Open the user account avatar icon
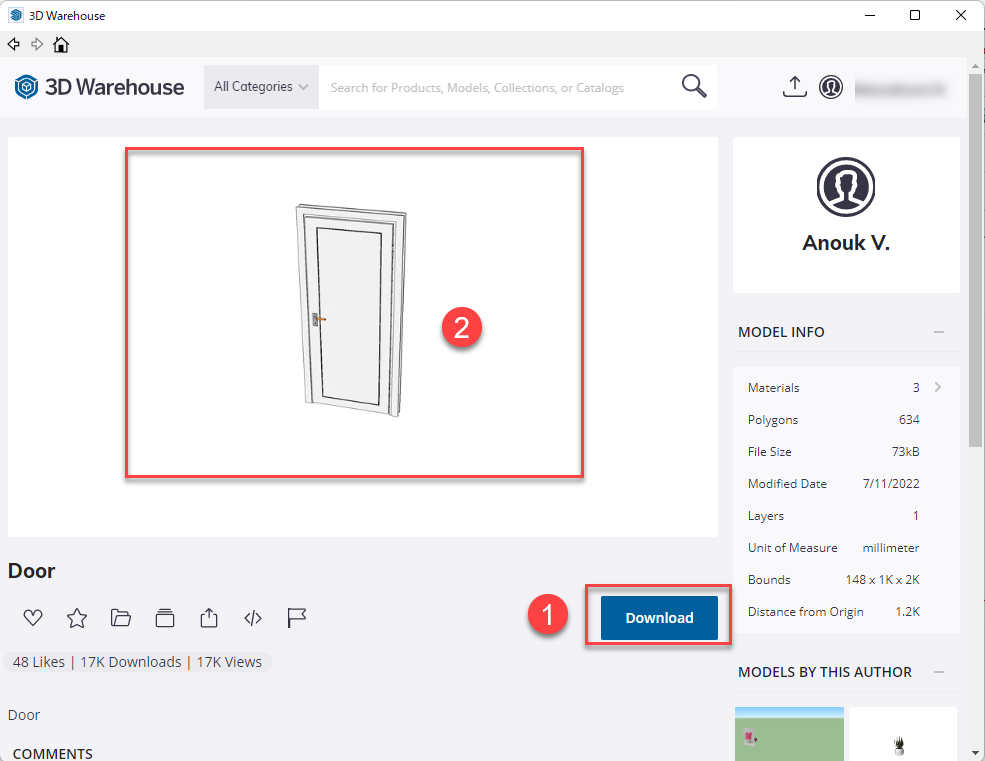Screen dimensions: 985x761 tap(831, 87)
